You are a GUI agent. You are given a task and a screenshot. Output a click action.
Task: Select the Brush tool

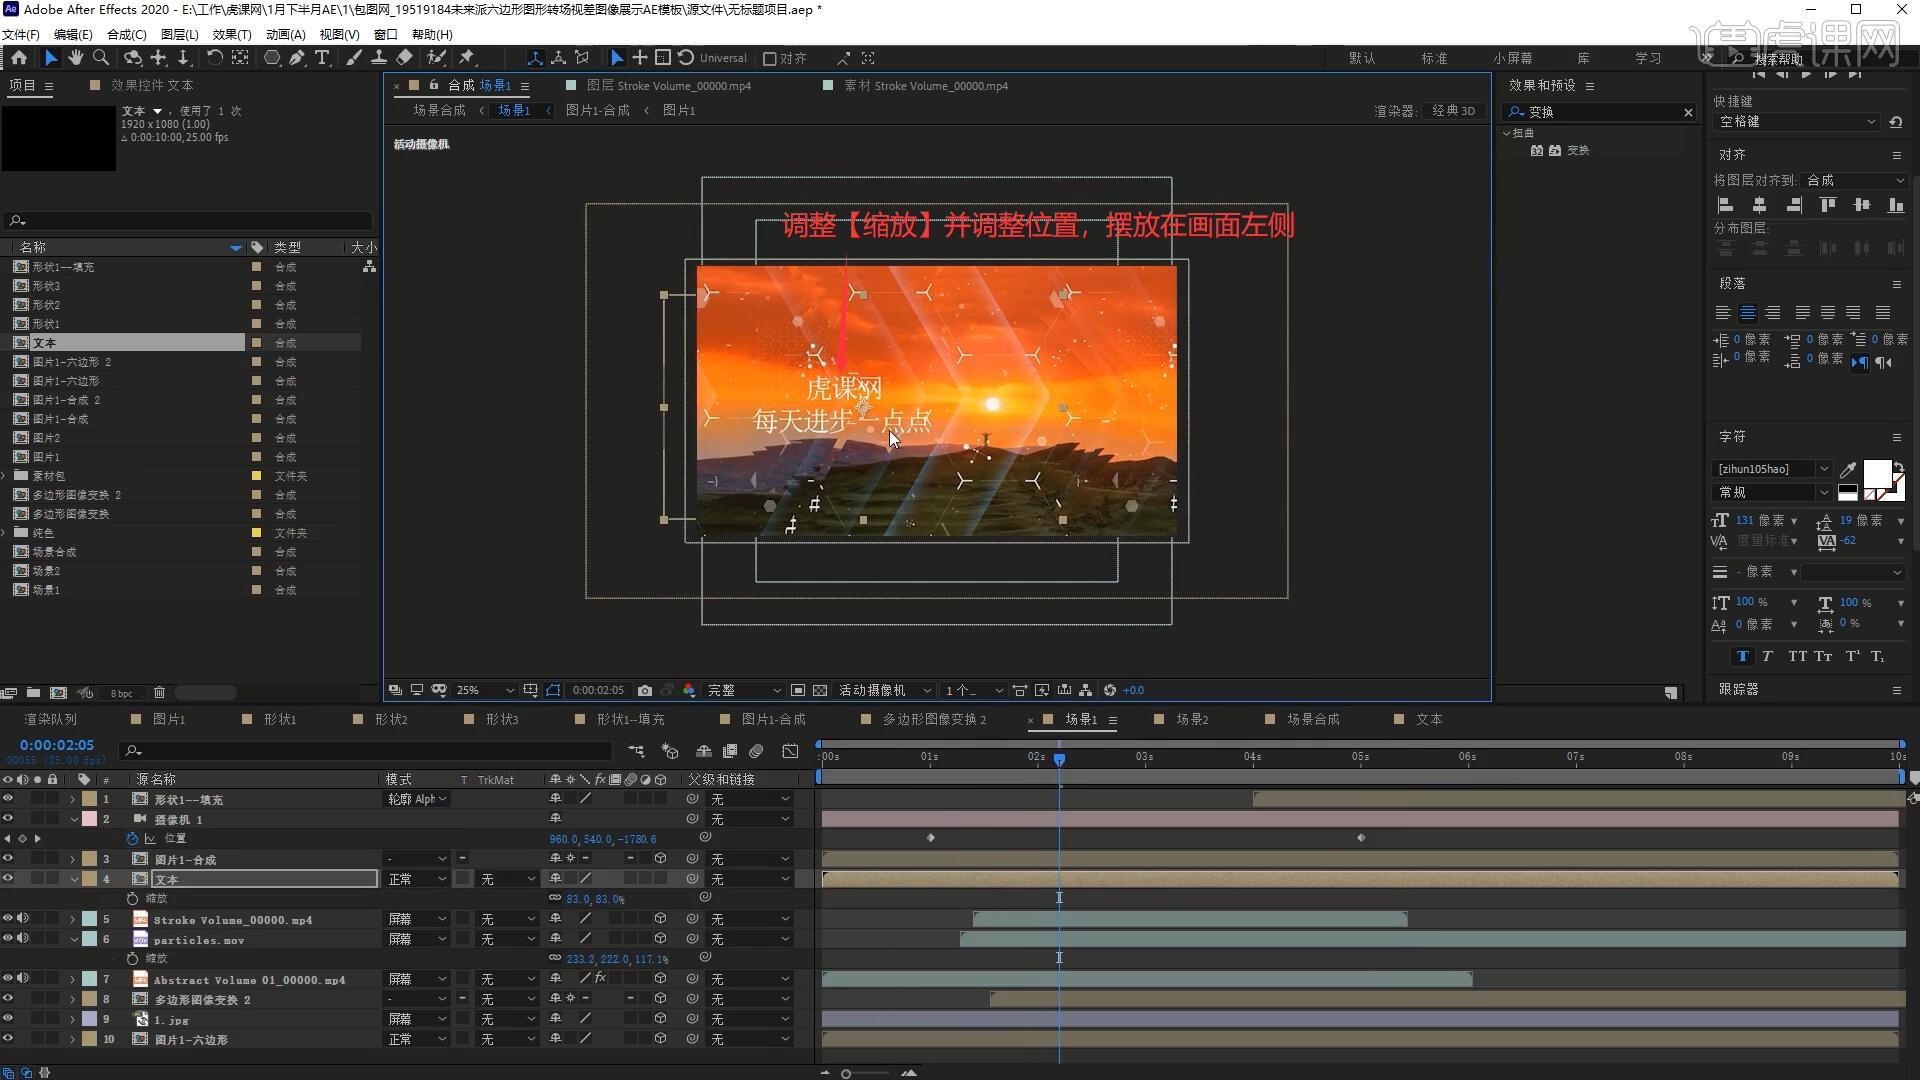coord(354,58)
